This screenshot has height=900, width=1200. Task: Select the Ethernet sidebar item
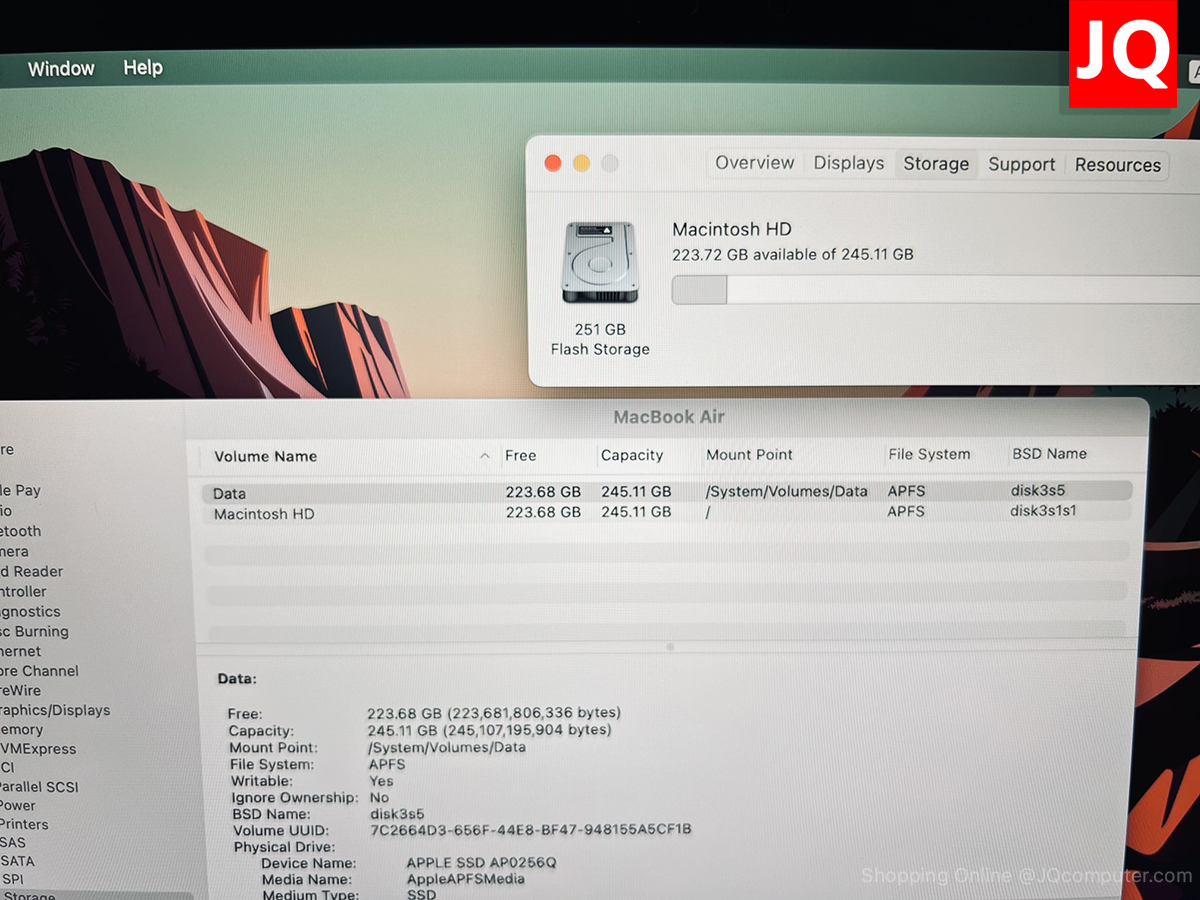coord(21,651)
